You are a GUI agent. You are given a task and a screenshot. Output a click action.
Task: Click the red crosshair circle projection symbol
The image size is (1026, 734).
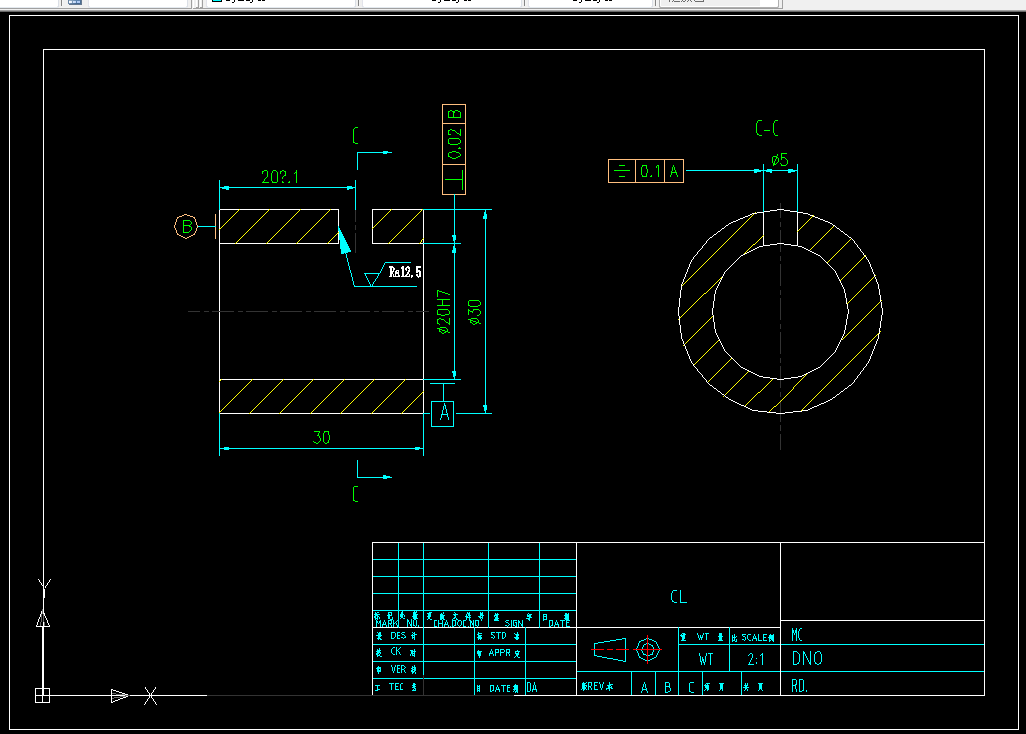click(x=648, y=650)
